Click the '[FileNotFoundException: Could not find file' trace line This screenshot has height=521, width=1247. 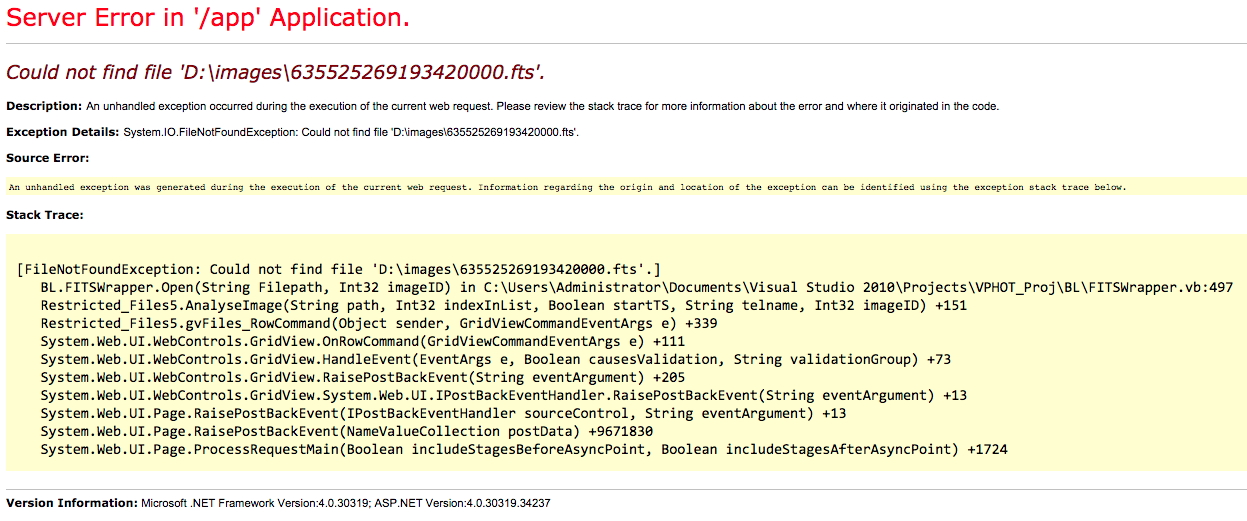pos(339,269)
